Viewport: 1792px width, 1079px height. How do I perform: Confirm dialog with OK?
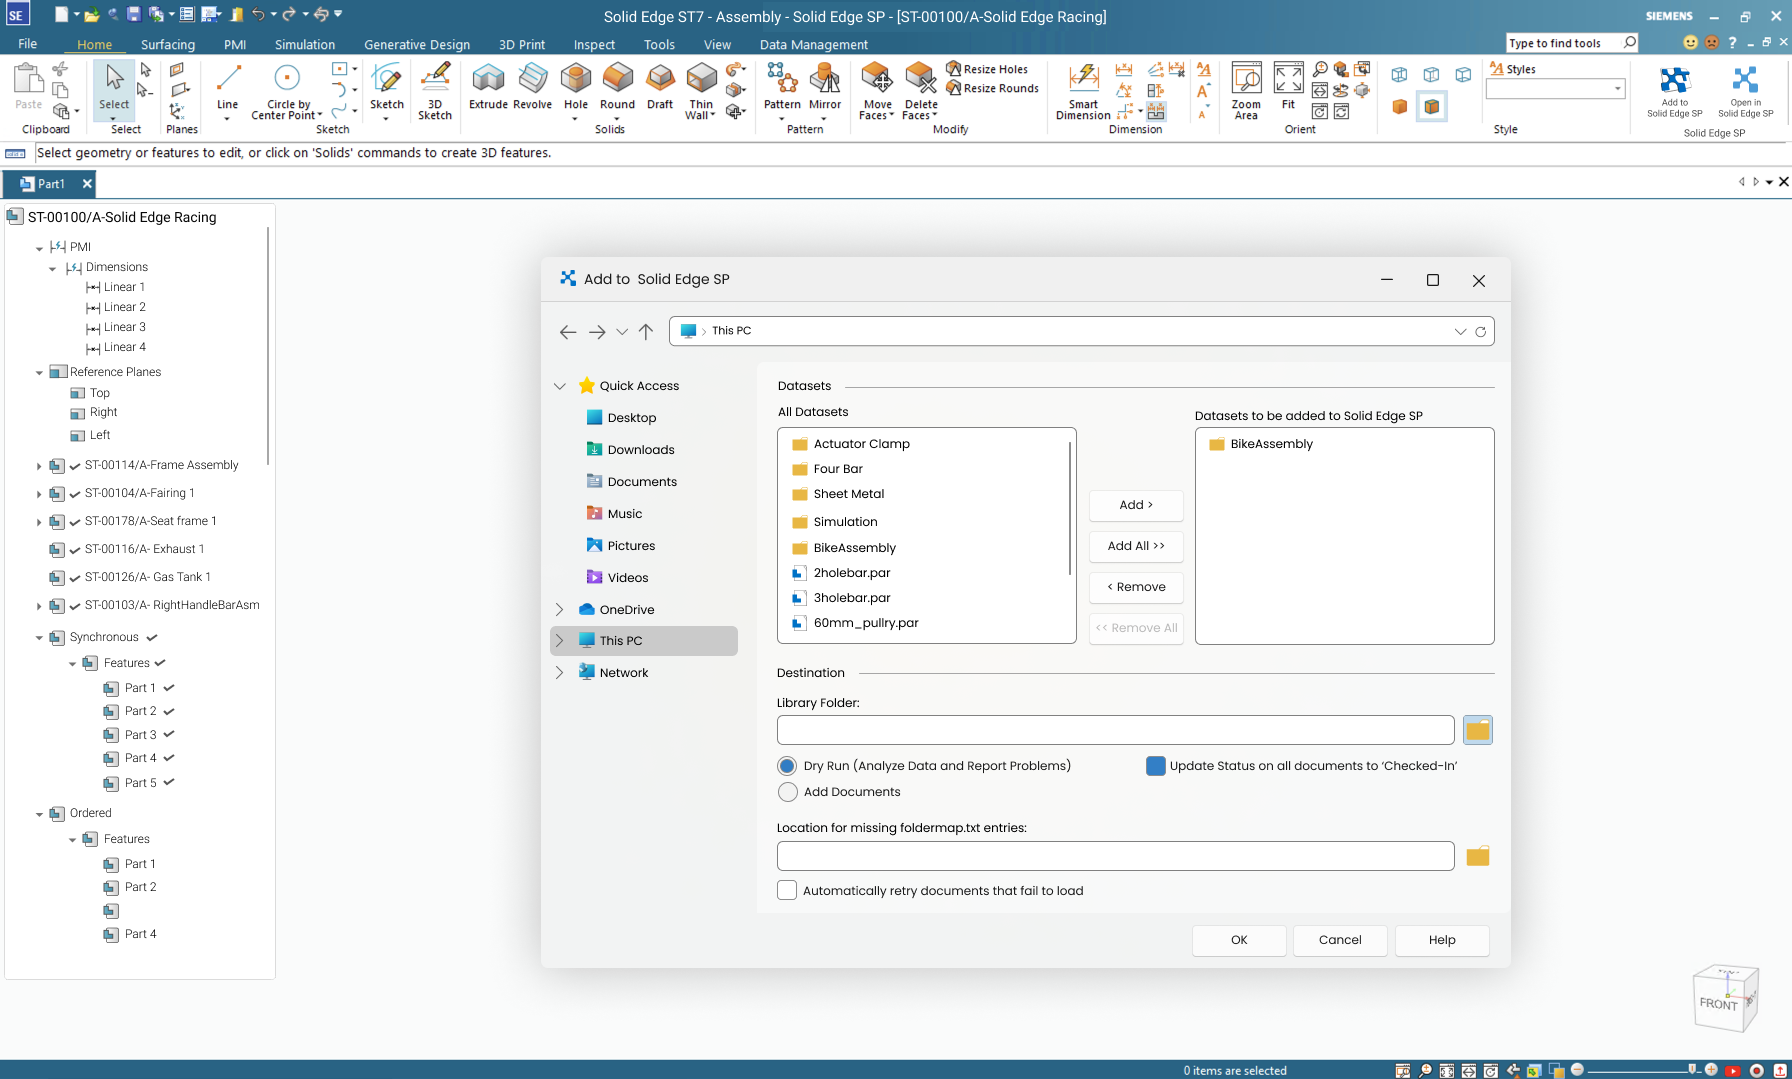coord(1239,940)
